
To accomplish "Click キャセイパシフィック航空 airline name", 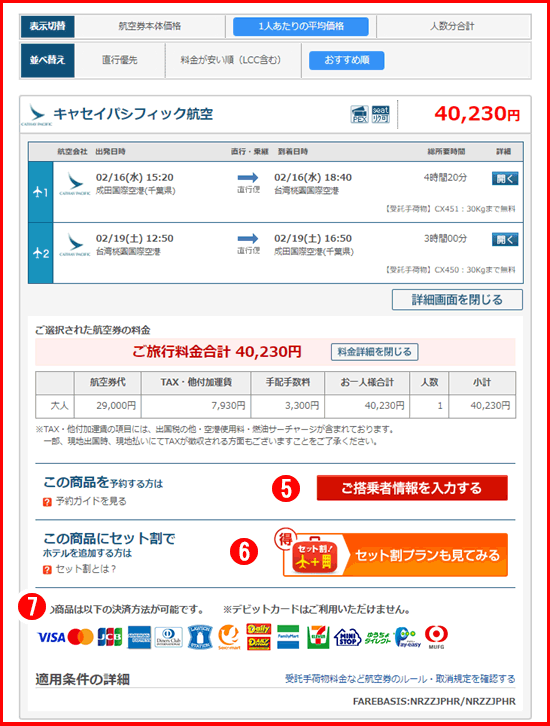I will point(134,114).
